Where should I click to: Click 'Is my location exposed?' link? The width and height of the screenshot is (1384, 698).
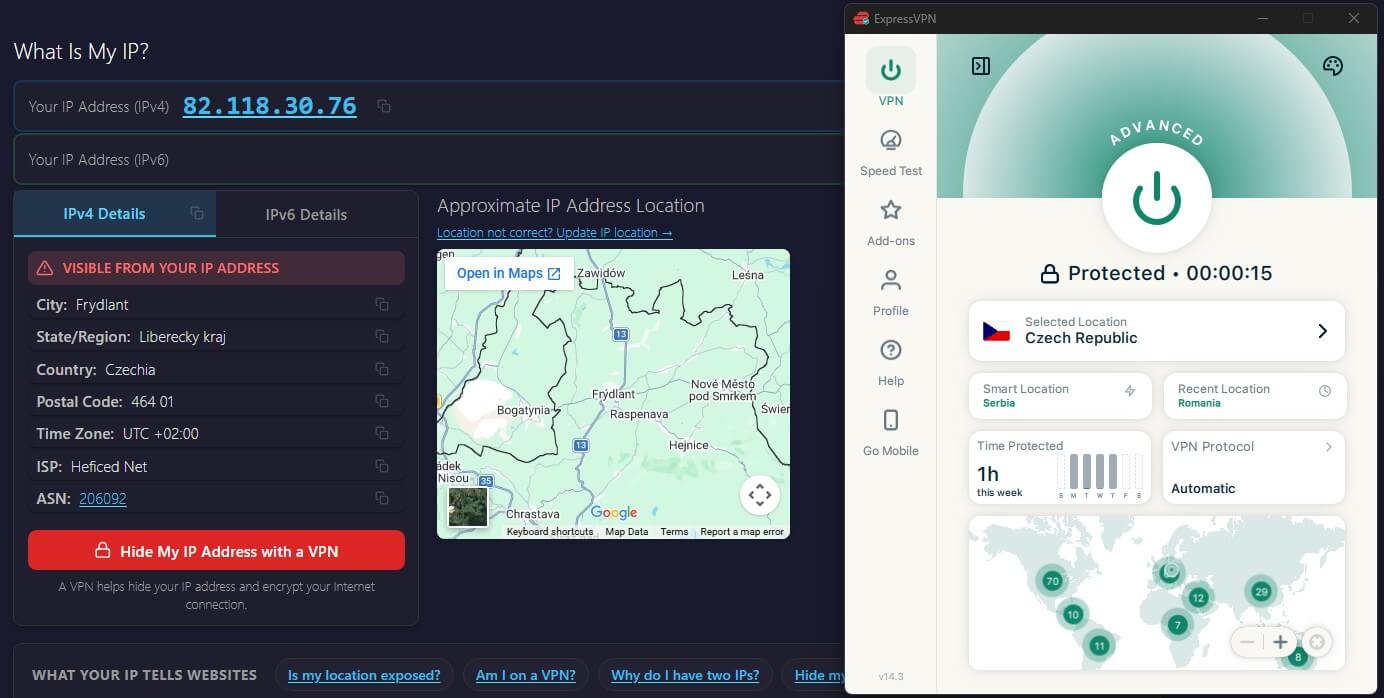(x=364, y=675)
